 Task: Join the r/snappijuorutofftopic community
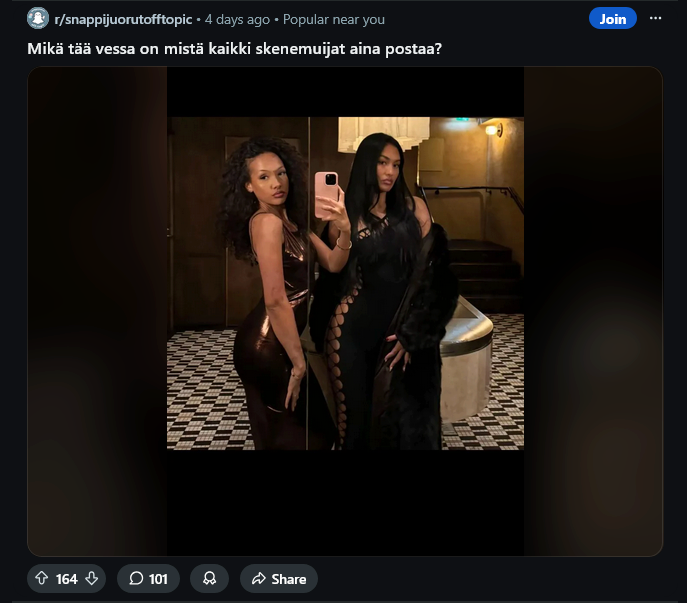[613, 18]
